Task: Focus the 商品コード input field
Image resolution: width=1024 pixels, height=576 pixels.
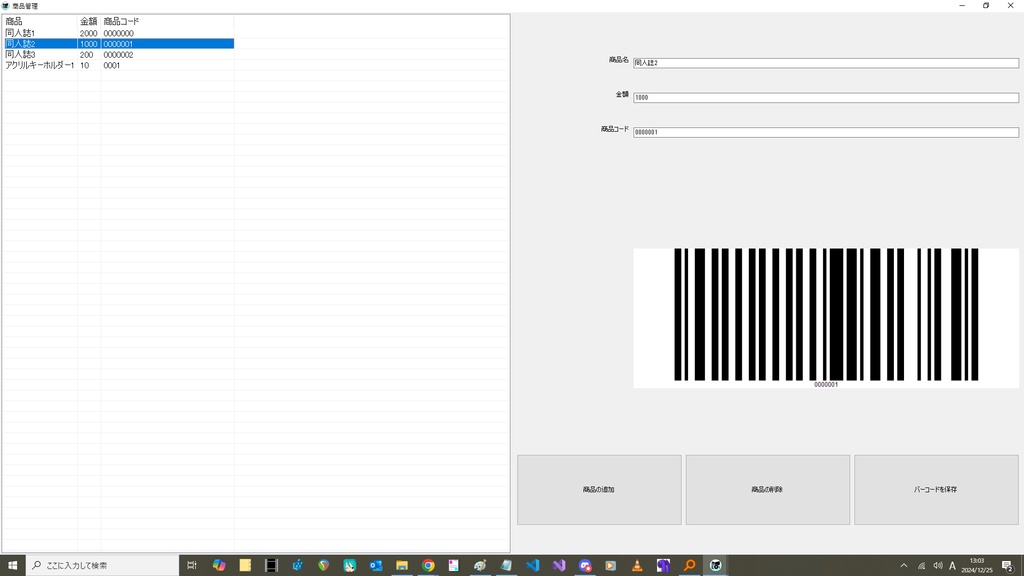Action: [x=825, y=132]
